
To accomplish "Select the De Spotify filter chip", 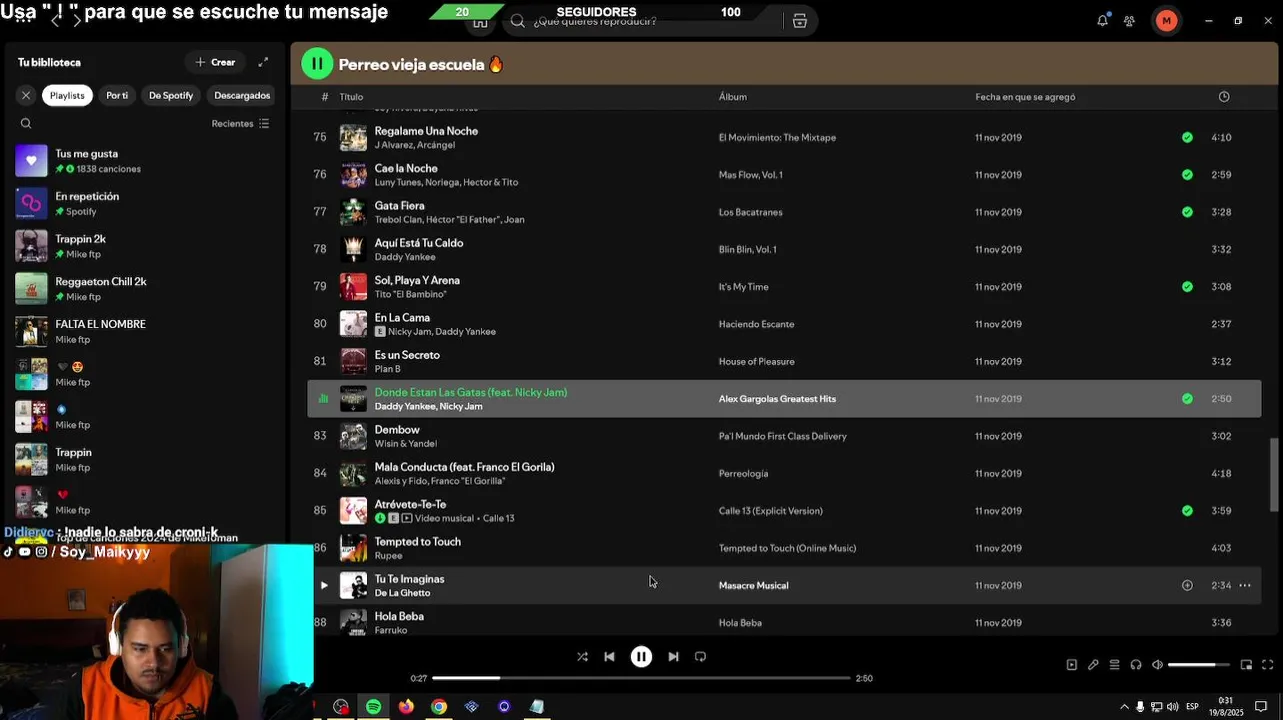I will [171, 95].
